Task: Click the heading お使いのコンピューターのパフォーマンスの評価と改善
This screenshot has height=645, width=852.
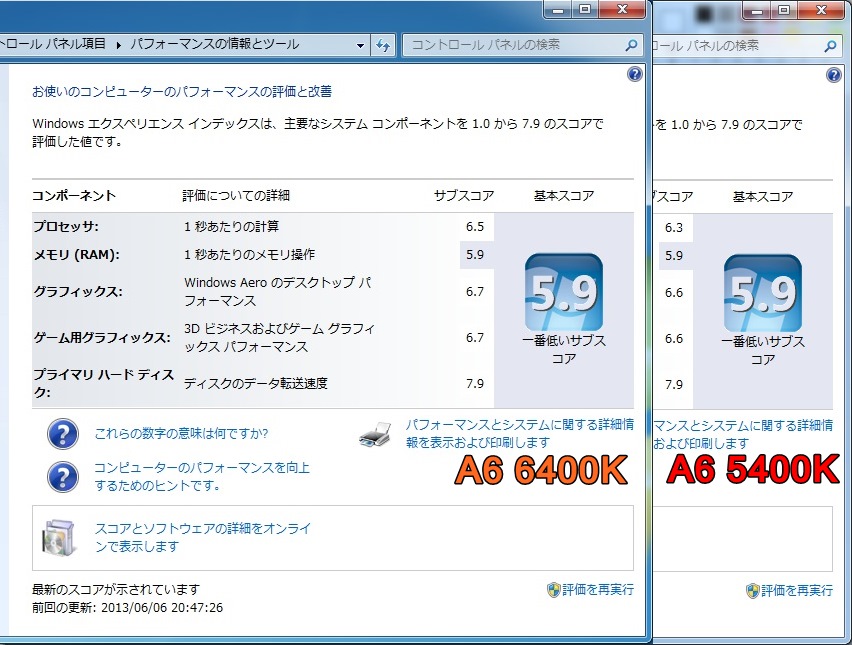Action: tap(181, 91)
